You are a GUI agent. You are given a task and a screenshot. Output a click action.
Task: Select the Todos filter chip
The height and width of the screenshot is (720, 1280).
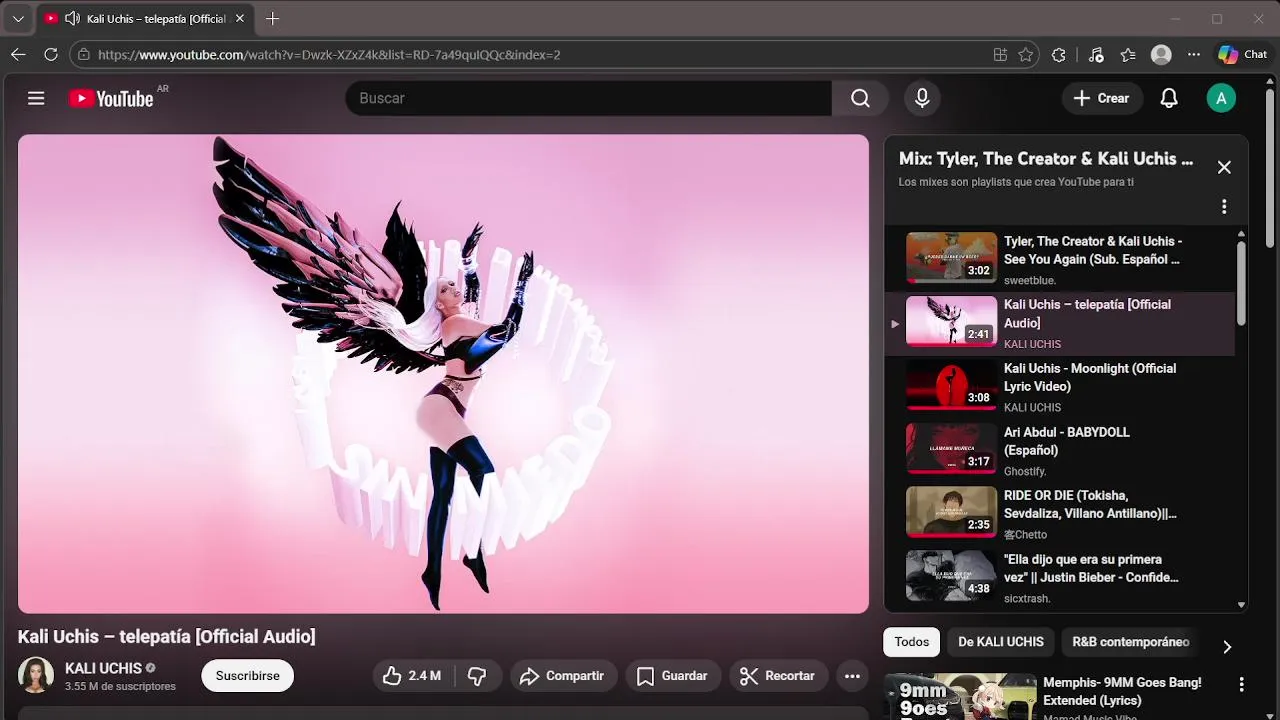911,642
